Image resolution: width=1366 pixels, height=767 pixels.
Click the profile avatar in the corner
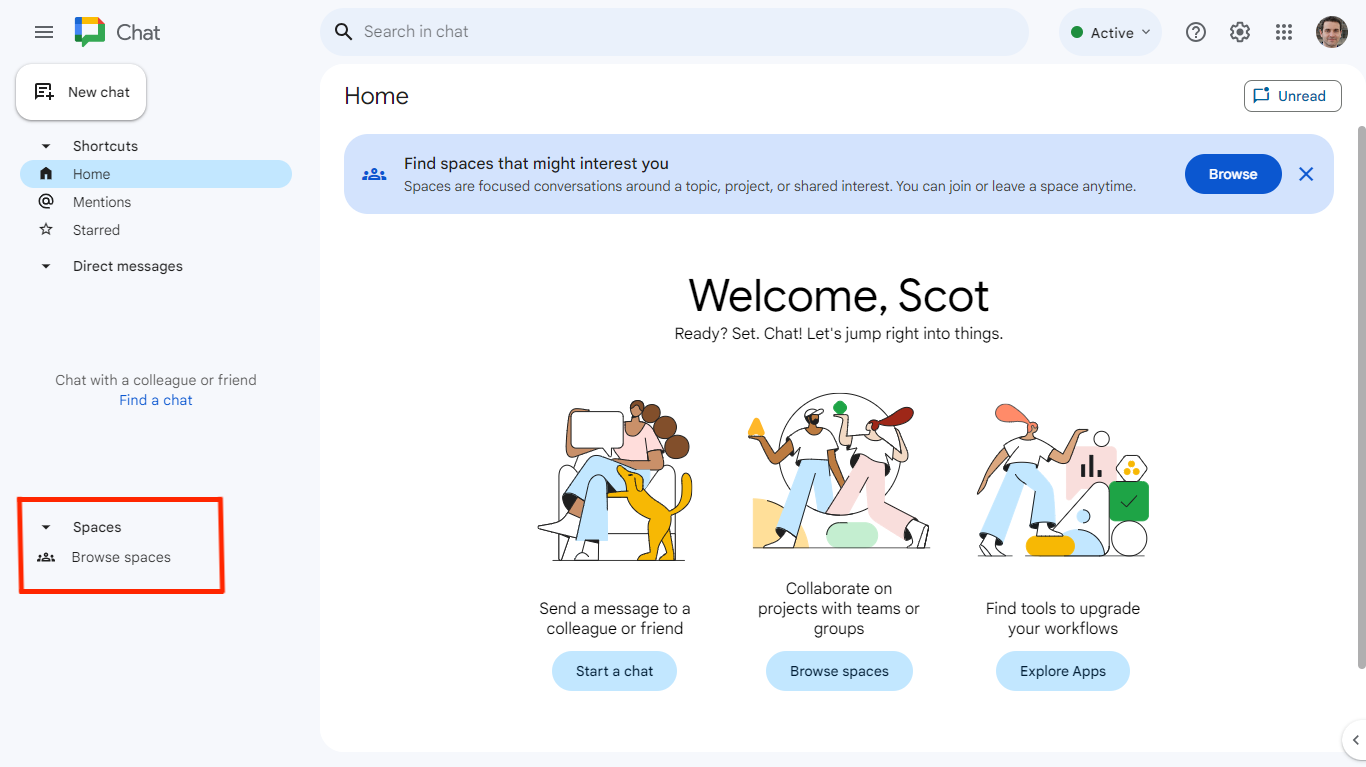coord(1332,31)
